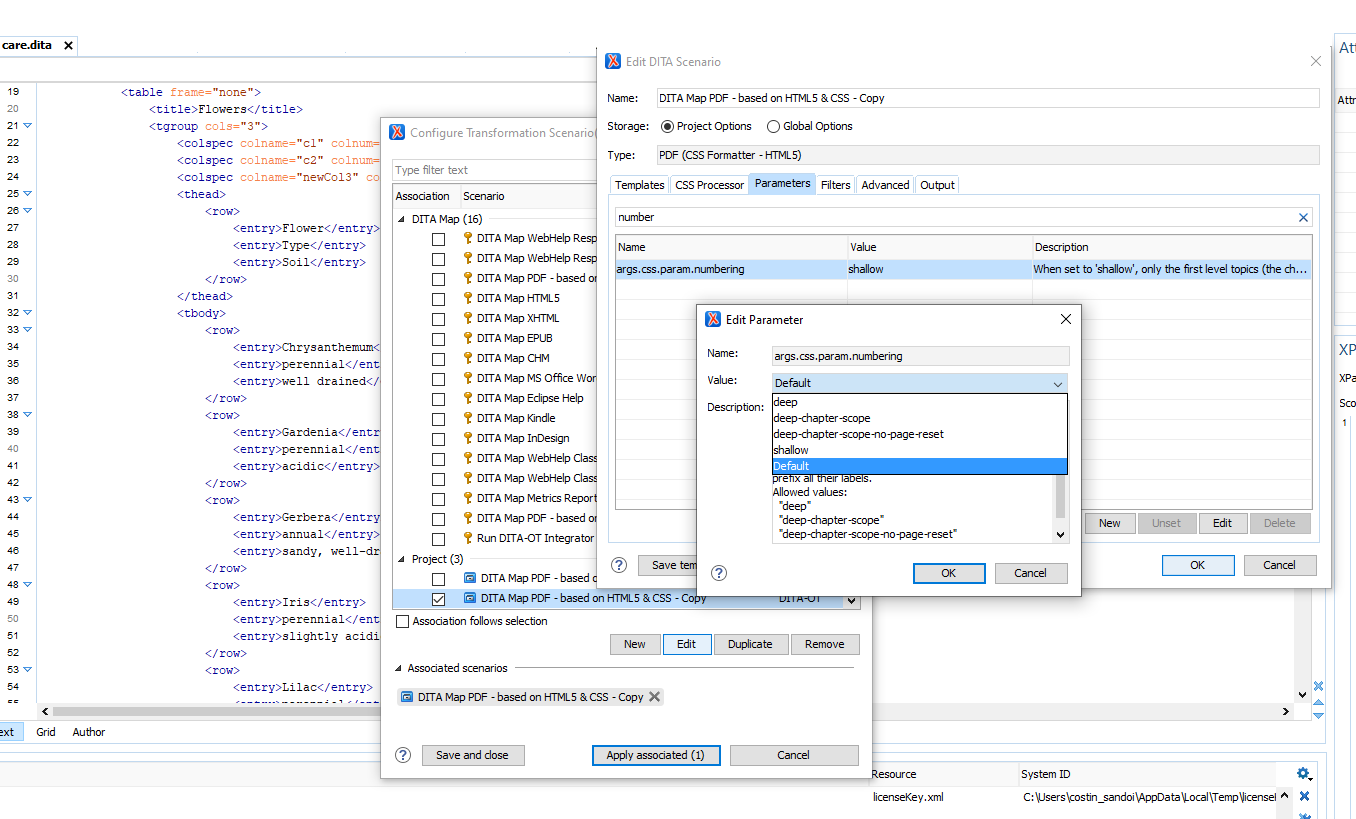Screen dimensions: 1356x819
Task: Clear the 'number' parameter filter with the X icon
Action: (1303, 217)
